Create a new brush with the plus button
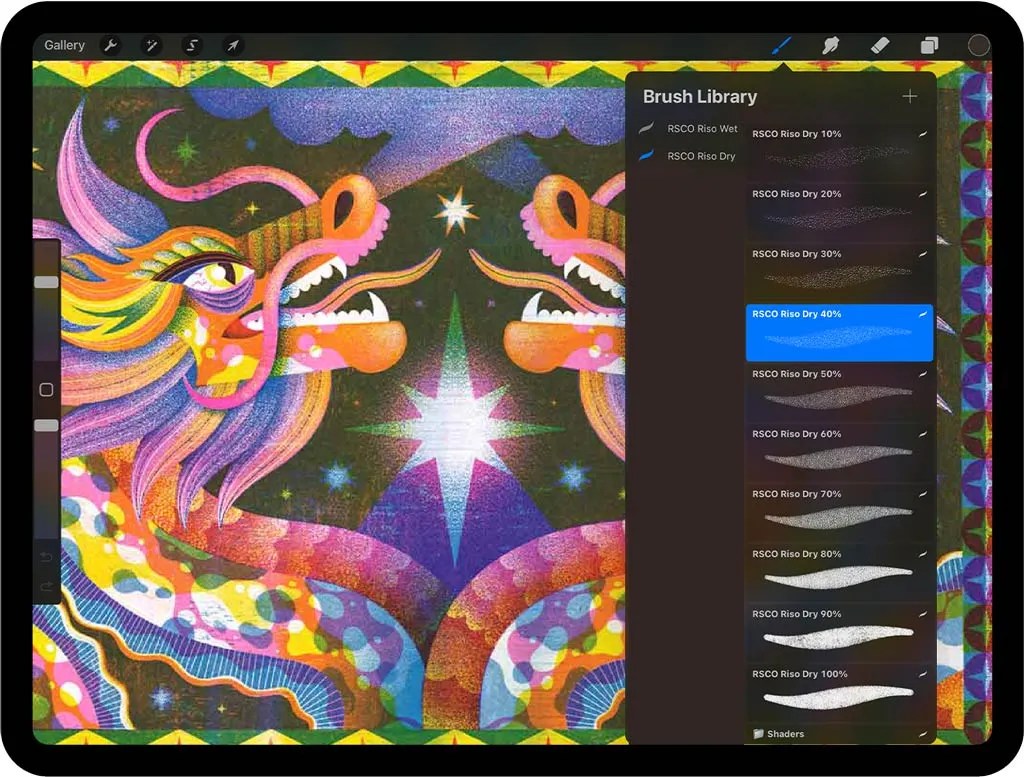The width and height of the screenshot is (1024, 777). coord(910,96)
